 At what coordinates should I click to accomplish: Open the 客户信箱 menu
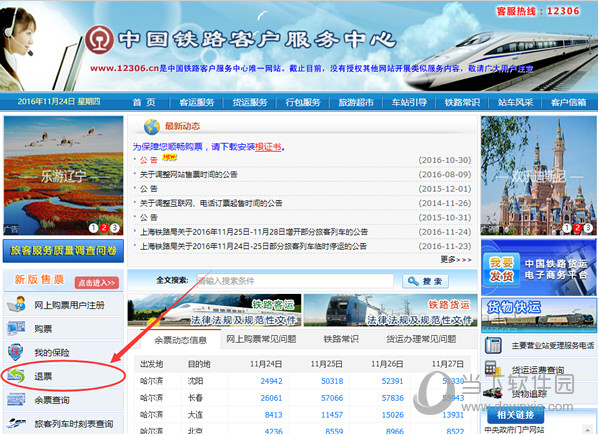click(568, 102)
